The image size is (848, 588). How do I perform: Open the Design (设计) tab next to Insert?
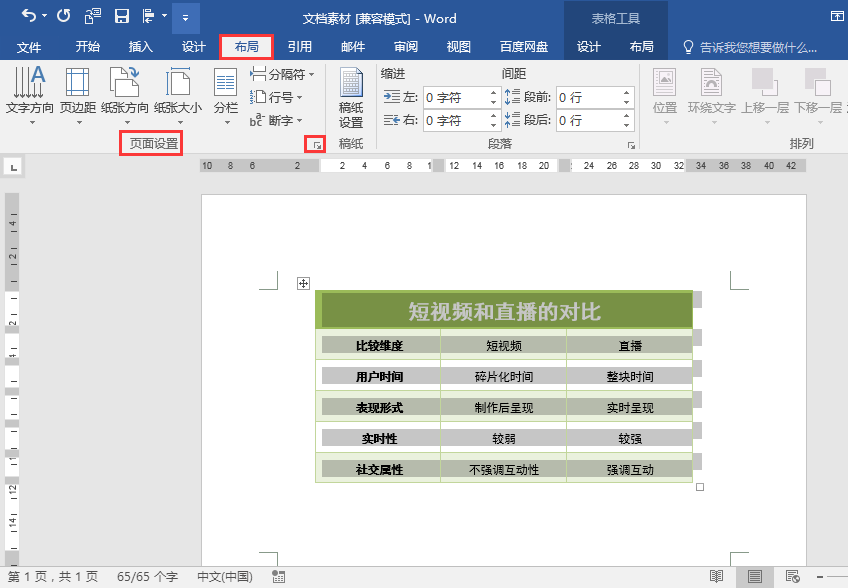point(194,47)
